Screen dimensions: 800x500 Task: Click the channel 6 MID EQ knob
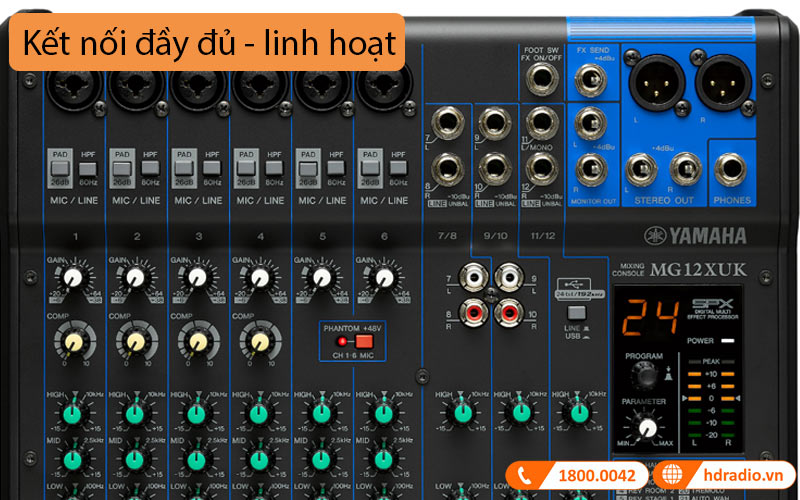[384, 460]
